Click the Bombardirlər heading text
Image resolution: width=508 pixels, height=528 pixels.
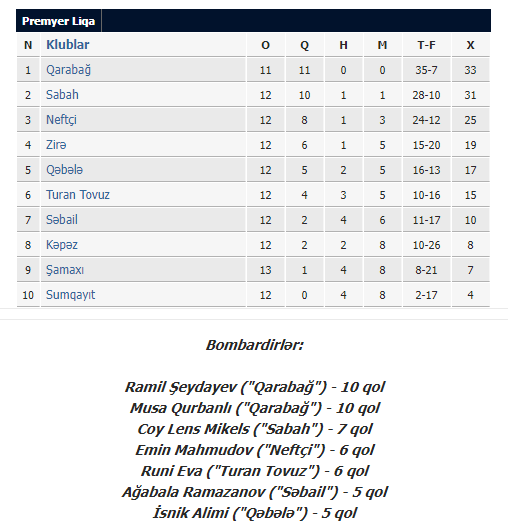pyautogui.click(x=255, y=345)
